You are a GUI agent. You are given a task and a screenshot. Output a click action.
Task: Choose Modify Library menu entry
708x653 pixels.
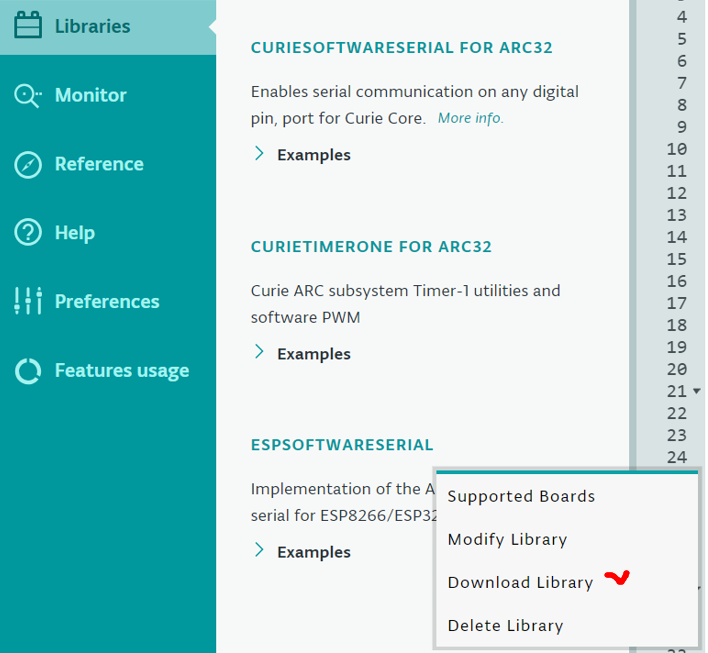click(507, 539)
